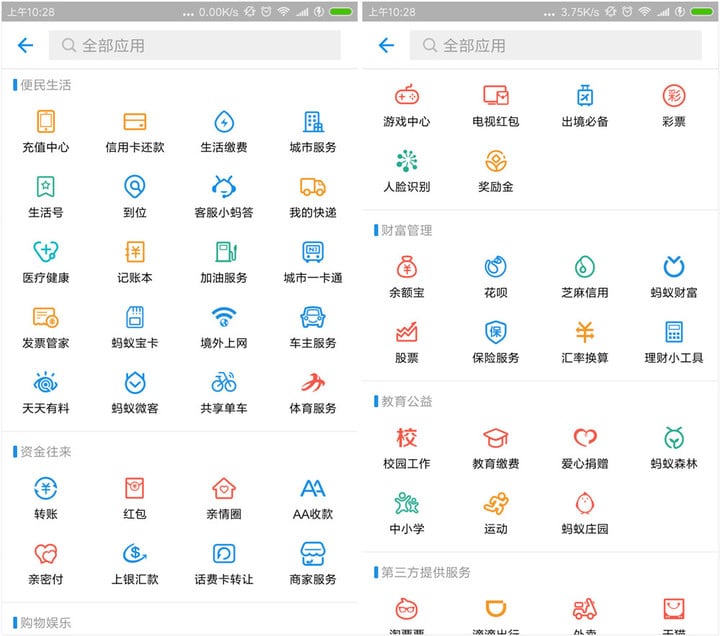Tap the AA收款 split bill icon
This screenshot has width=720, height=636.
313,488
